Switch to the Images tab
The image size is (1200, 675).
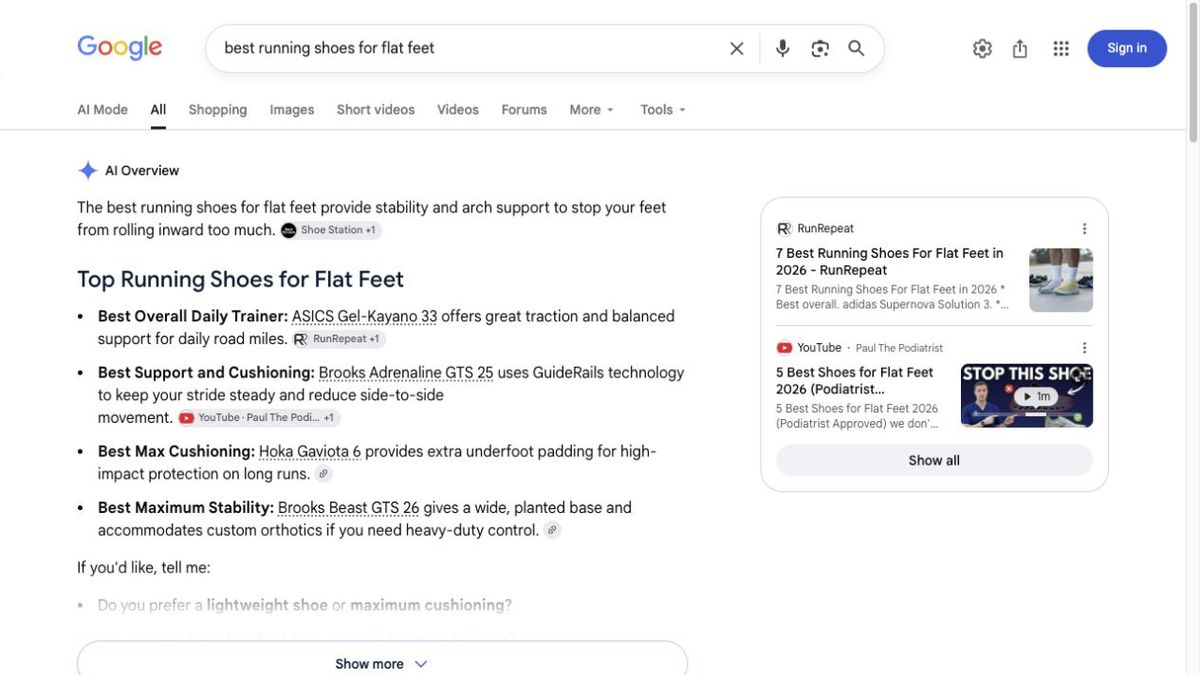[x=291, y=110]
